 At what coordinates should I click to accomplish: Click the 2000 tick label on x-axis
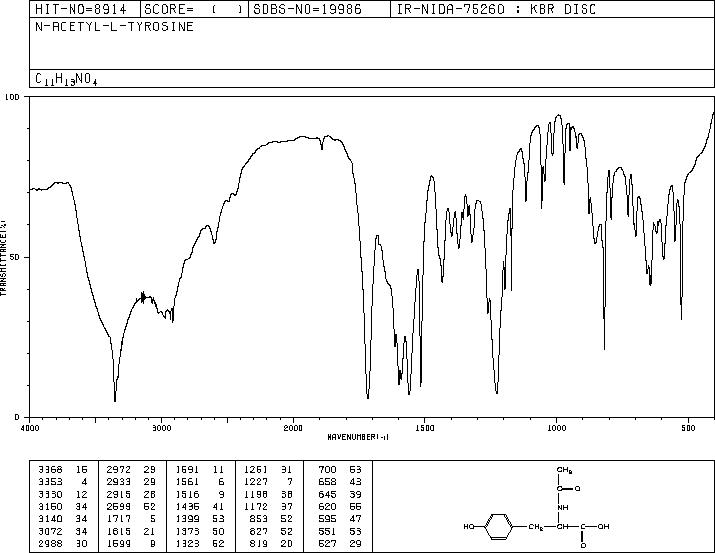tap(293, 428)
